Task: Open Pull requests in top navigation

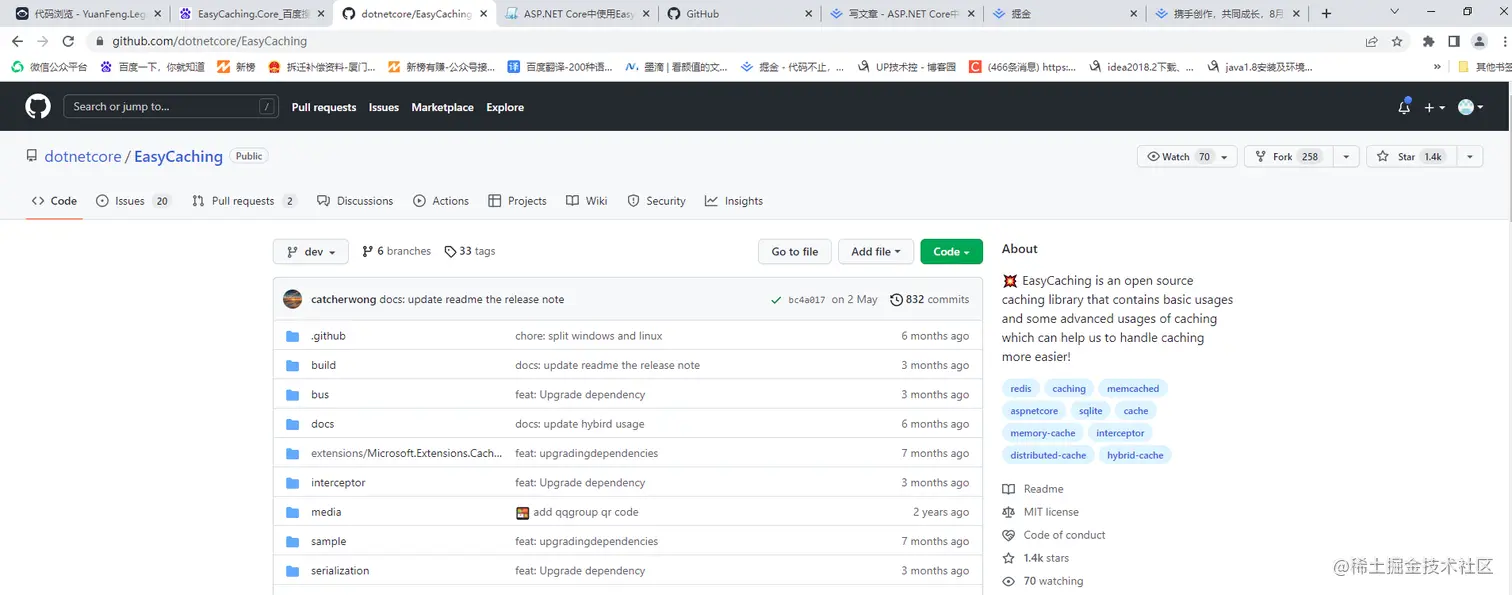Action: click(324, 107)
